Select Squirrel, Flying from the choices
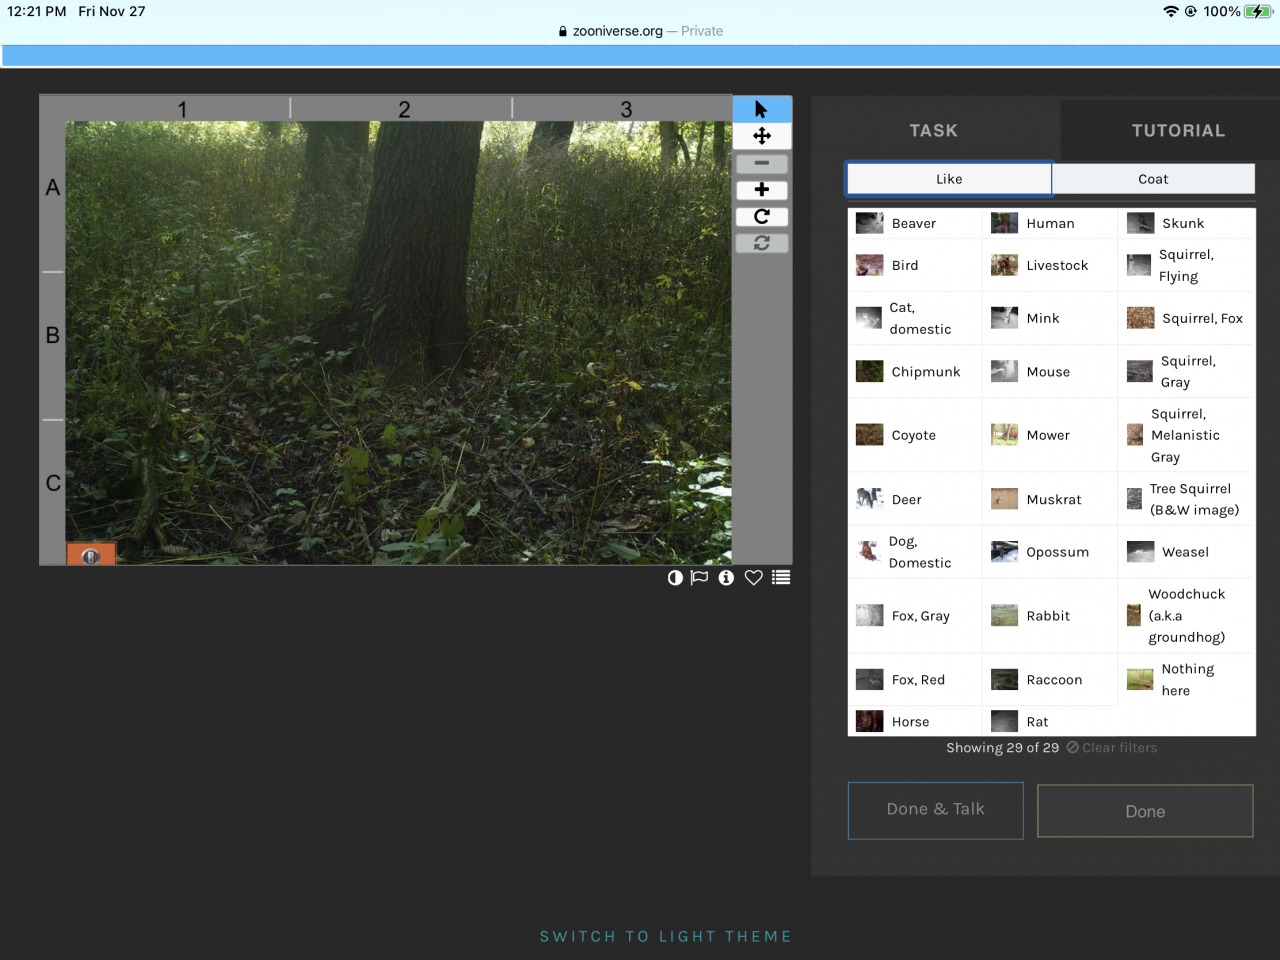The width and height of the screenshot is (1280, 960). tap(1186, 265)
